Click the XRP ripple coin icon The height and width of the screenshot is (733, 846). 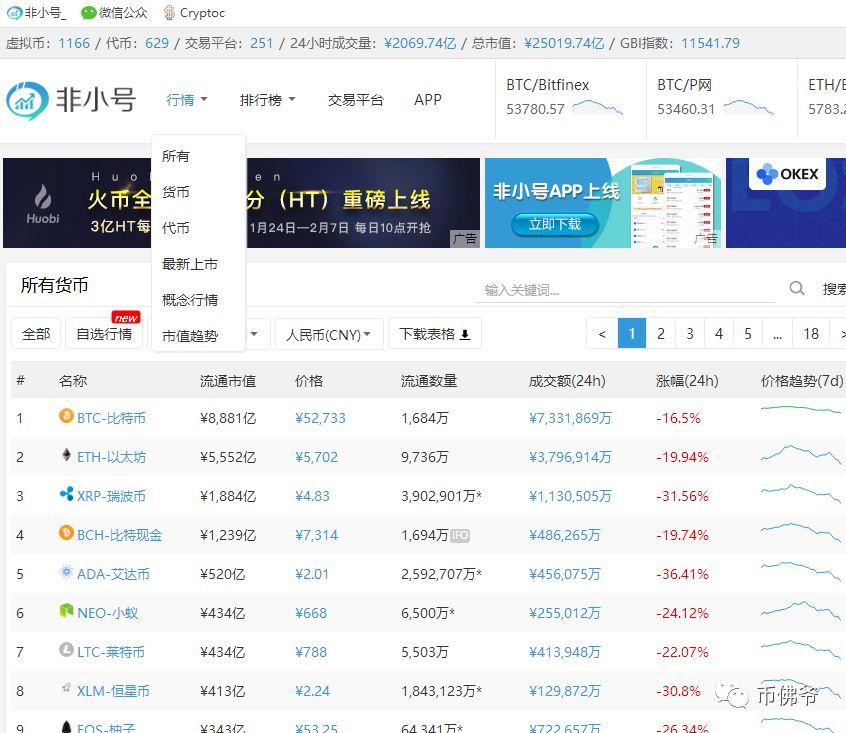[66, 494]
